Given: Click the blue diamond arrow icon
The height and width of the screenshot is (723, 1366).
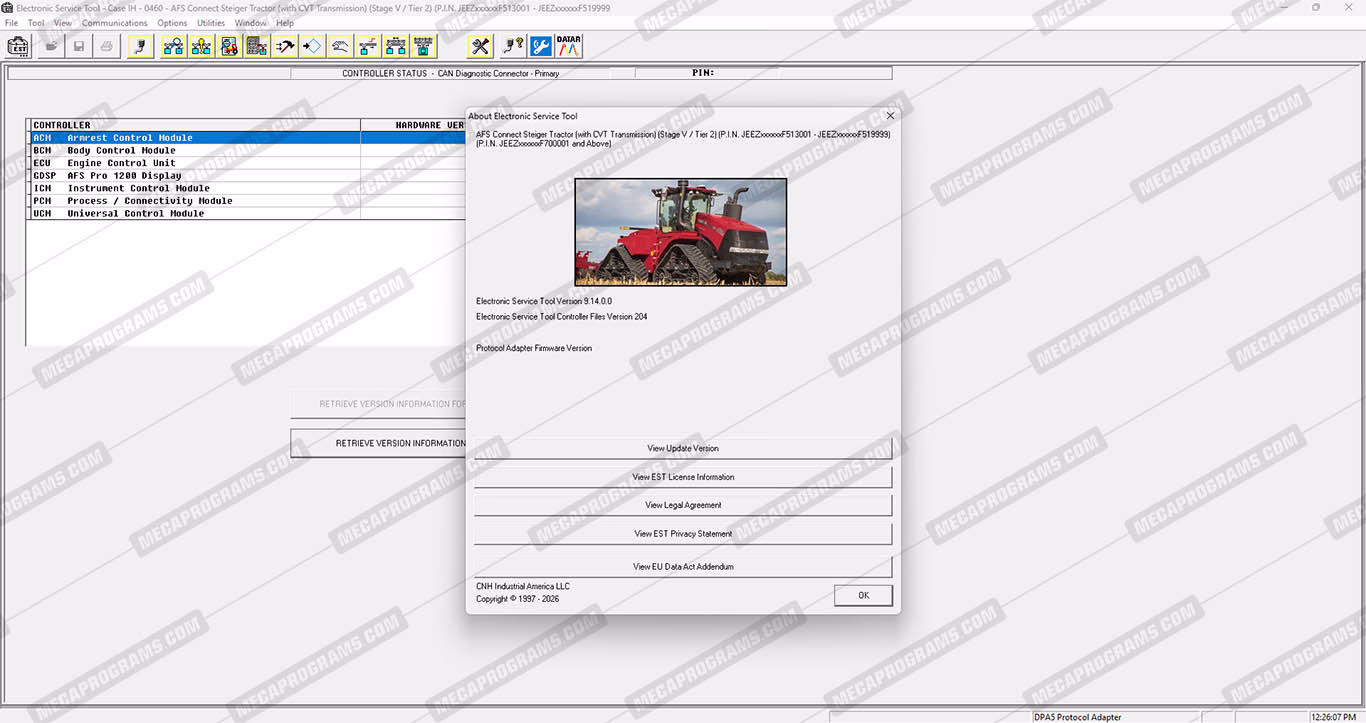Looking at the screenshot, I should click(x=312, y=46).
